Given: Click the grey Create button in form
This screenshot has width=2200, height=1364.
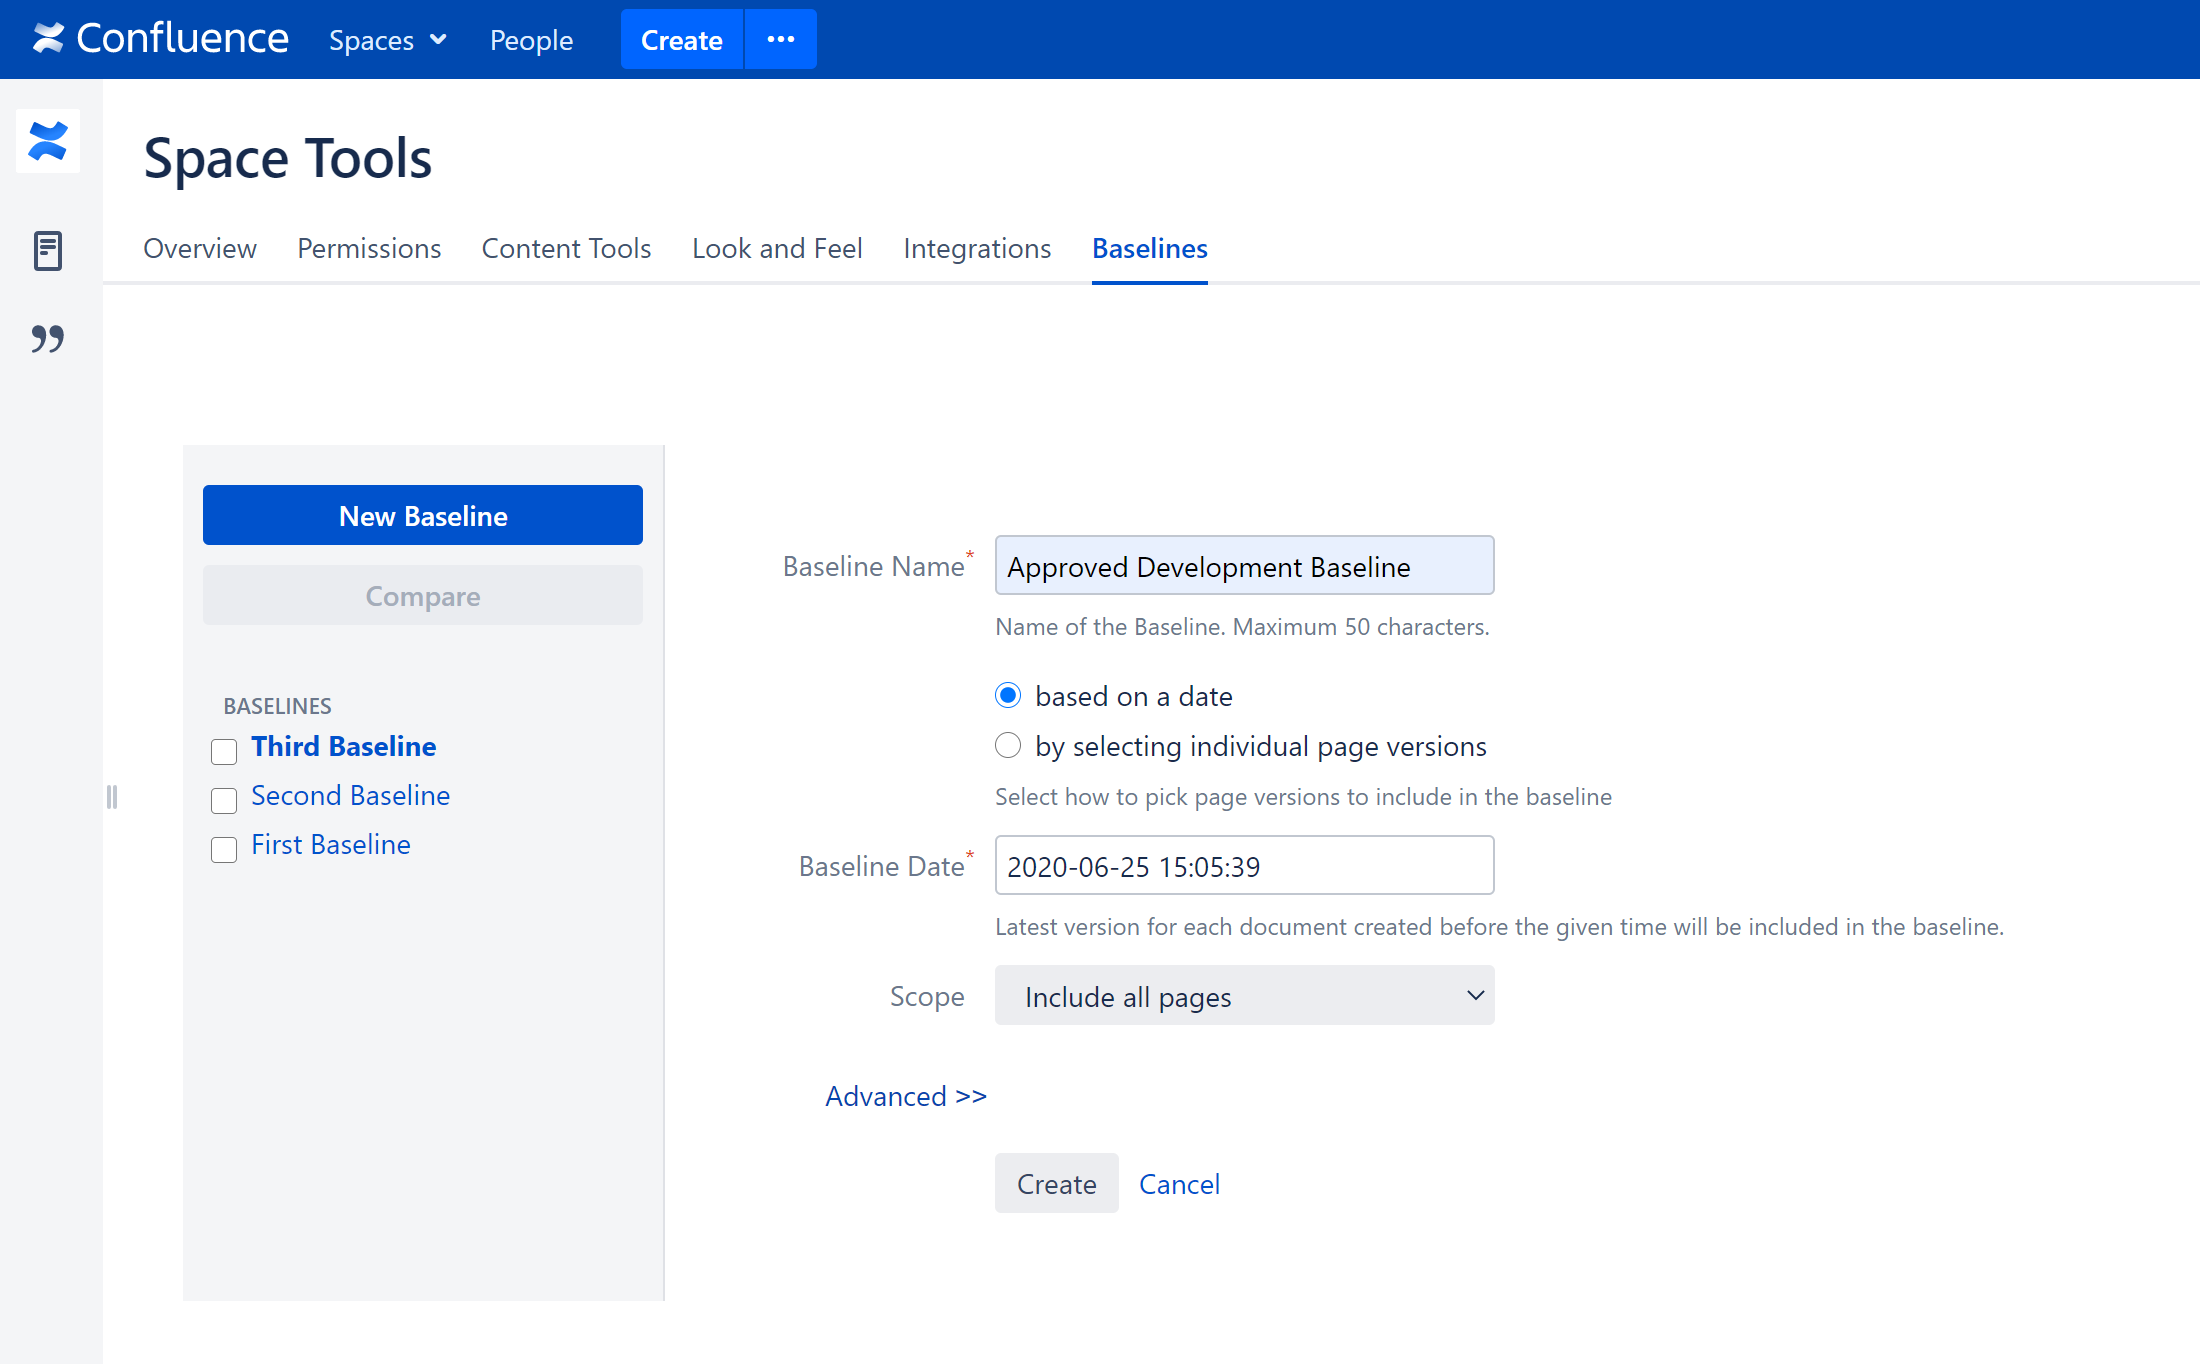Looking at the screenshot, I should pos(1056,1184).
